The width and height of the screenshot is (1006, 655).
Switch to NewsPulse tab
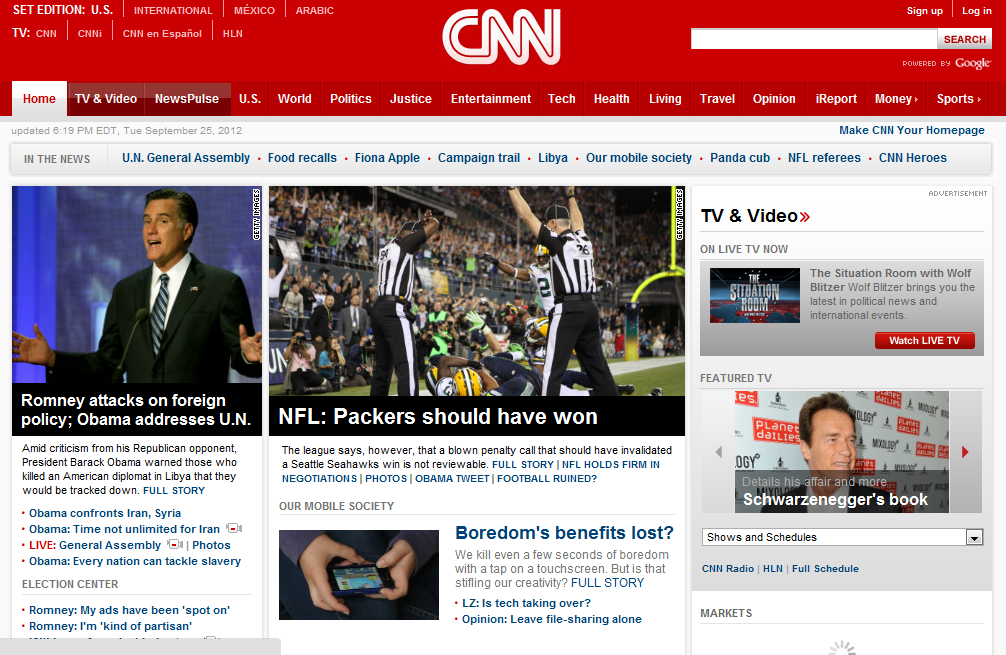[x=187, y=99]
